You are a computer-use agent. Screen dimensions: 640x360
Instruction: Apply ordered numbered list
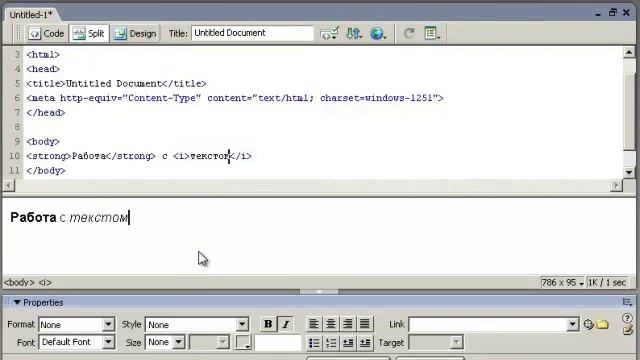point(331,343)
